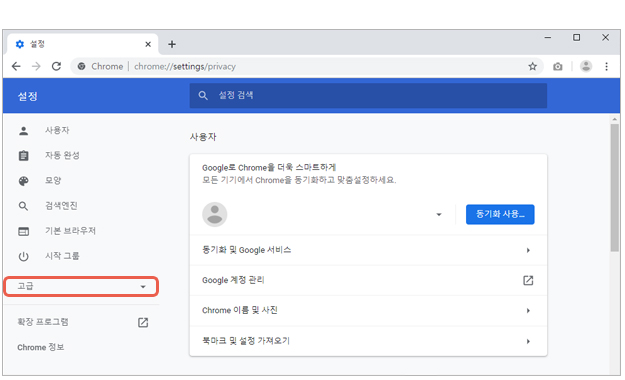Open 북마크 및 설정 가져오기 row
625x380 pixels.
pyautogui.click(x=368, y=341)
